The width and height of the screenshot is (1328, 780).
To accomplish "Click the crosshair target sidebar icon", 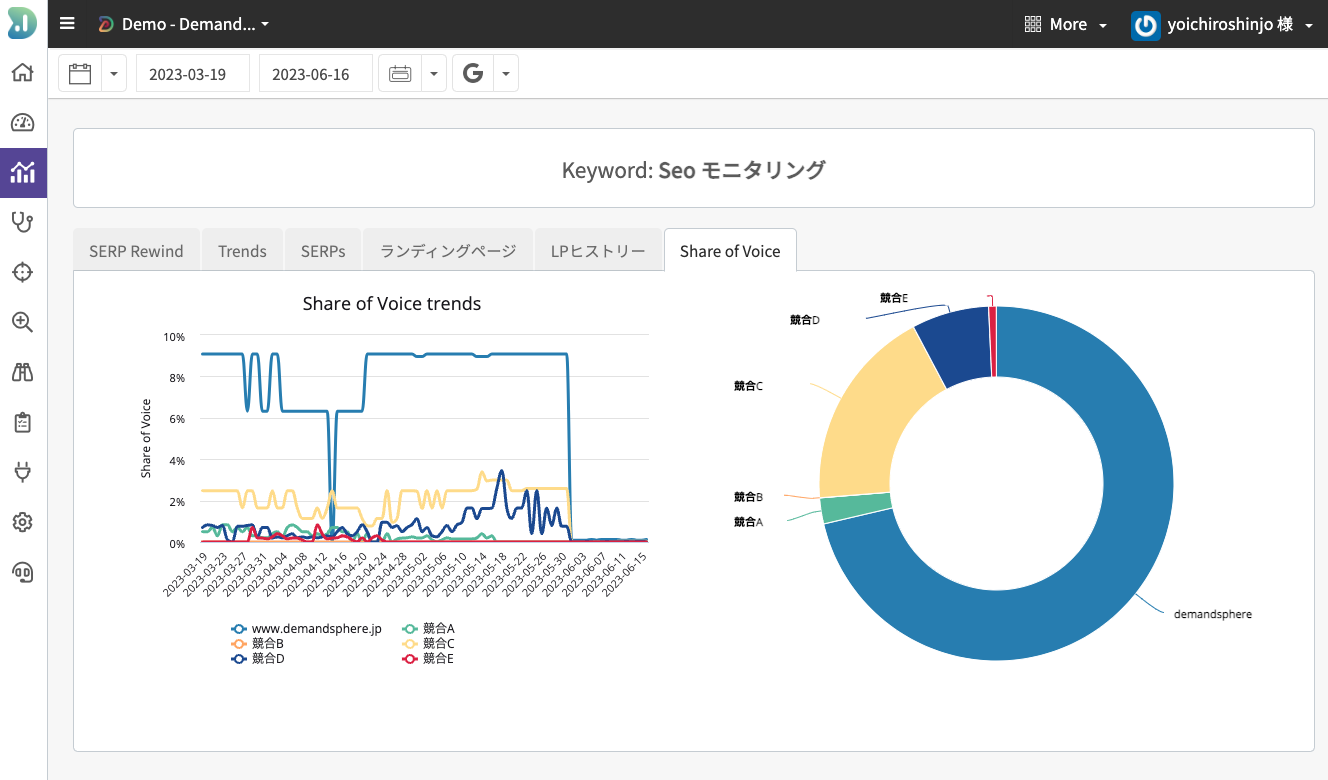I will (x=22, y=272).
